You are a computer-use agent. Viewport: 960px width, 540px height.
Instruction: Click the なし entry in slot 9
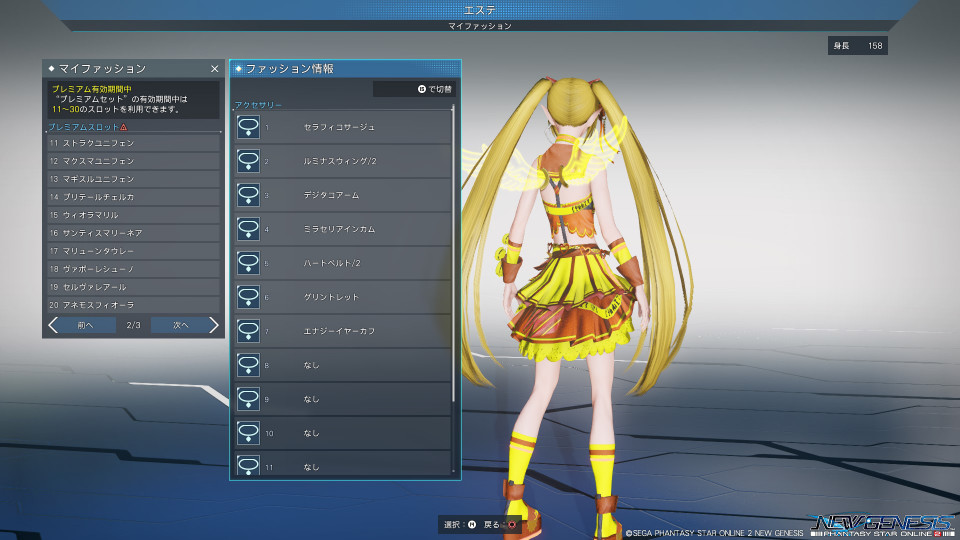(x=312, y=399)
